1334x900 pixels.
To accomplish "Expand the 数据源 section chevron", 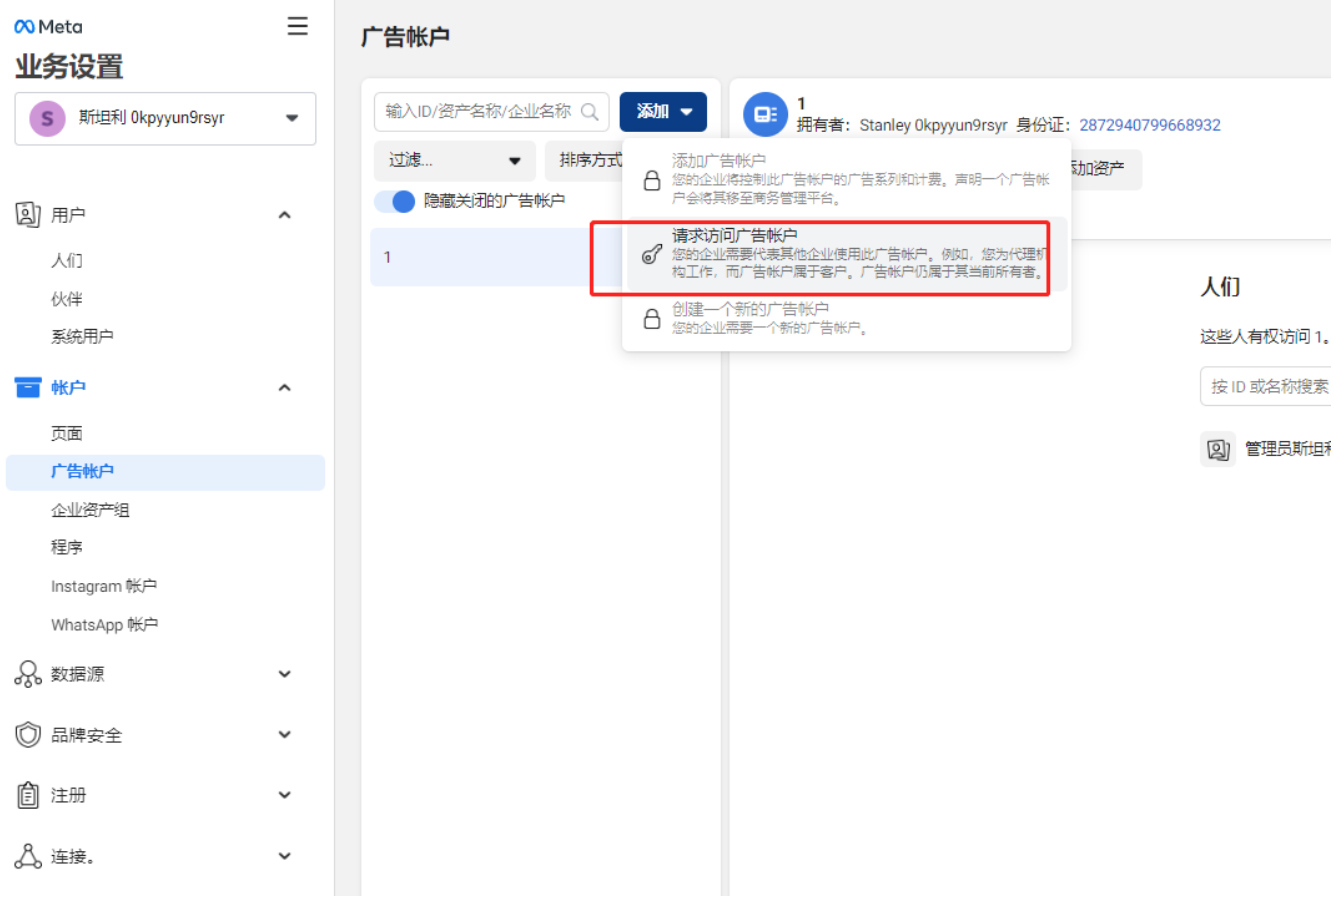I will pyautogui.click(x=285, y=674).
